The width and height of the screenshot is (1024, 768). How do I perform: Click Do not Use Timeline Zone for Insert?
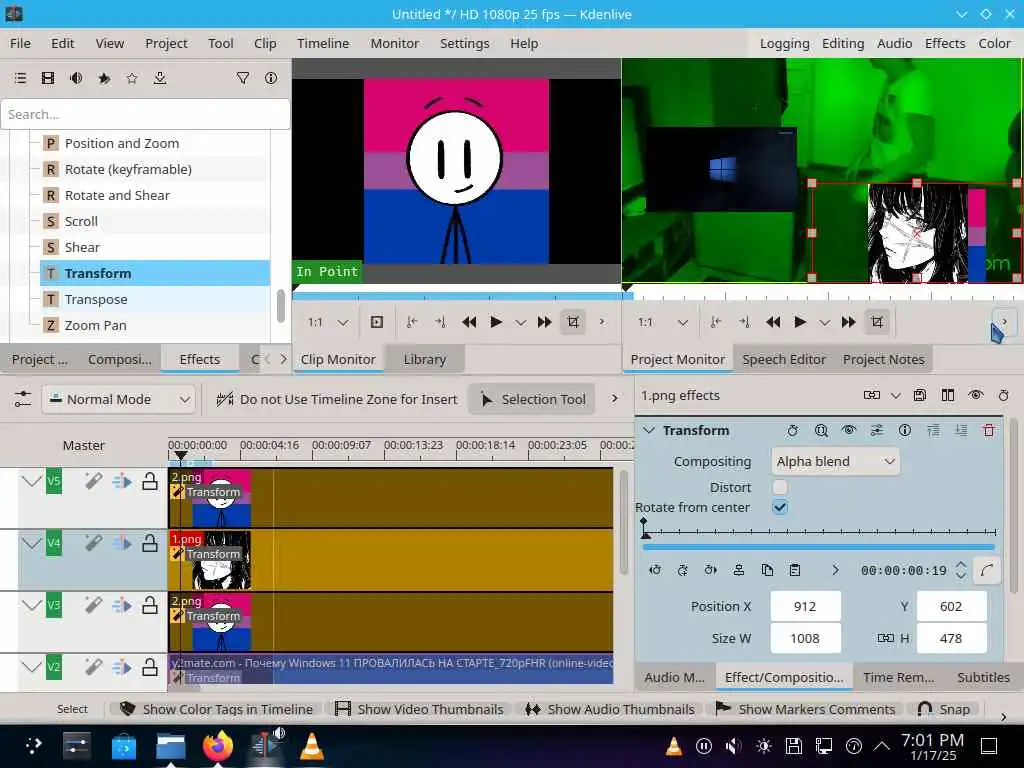point(337,399)
